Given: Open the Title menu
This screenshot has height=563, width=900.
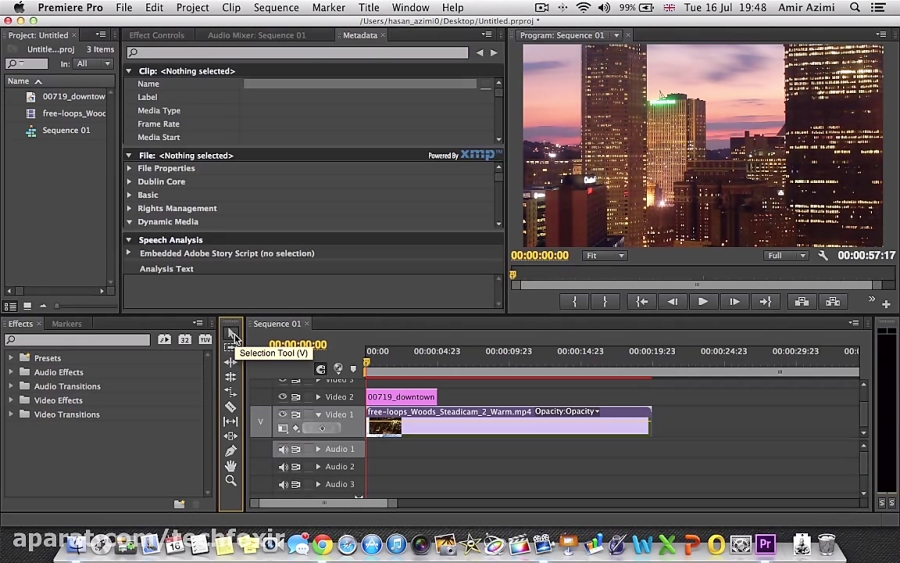Looking at the screenshot, I should point(368,7).
